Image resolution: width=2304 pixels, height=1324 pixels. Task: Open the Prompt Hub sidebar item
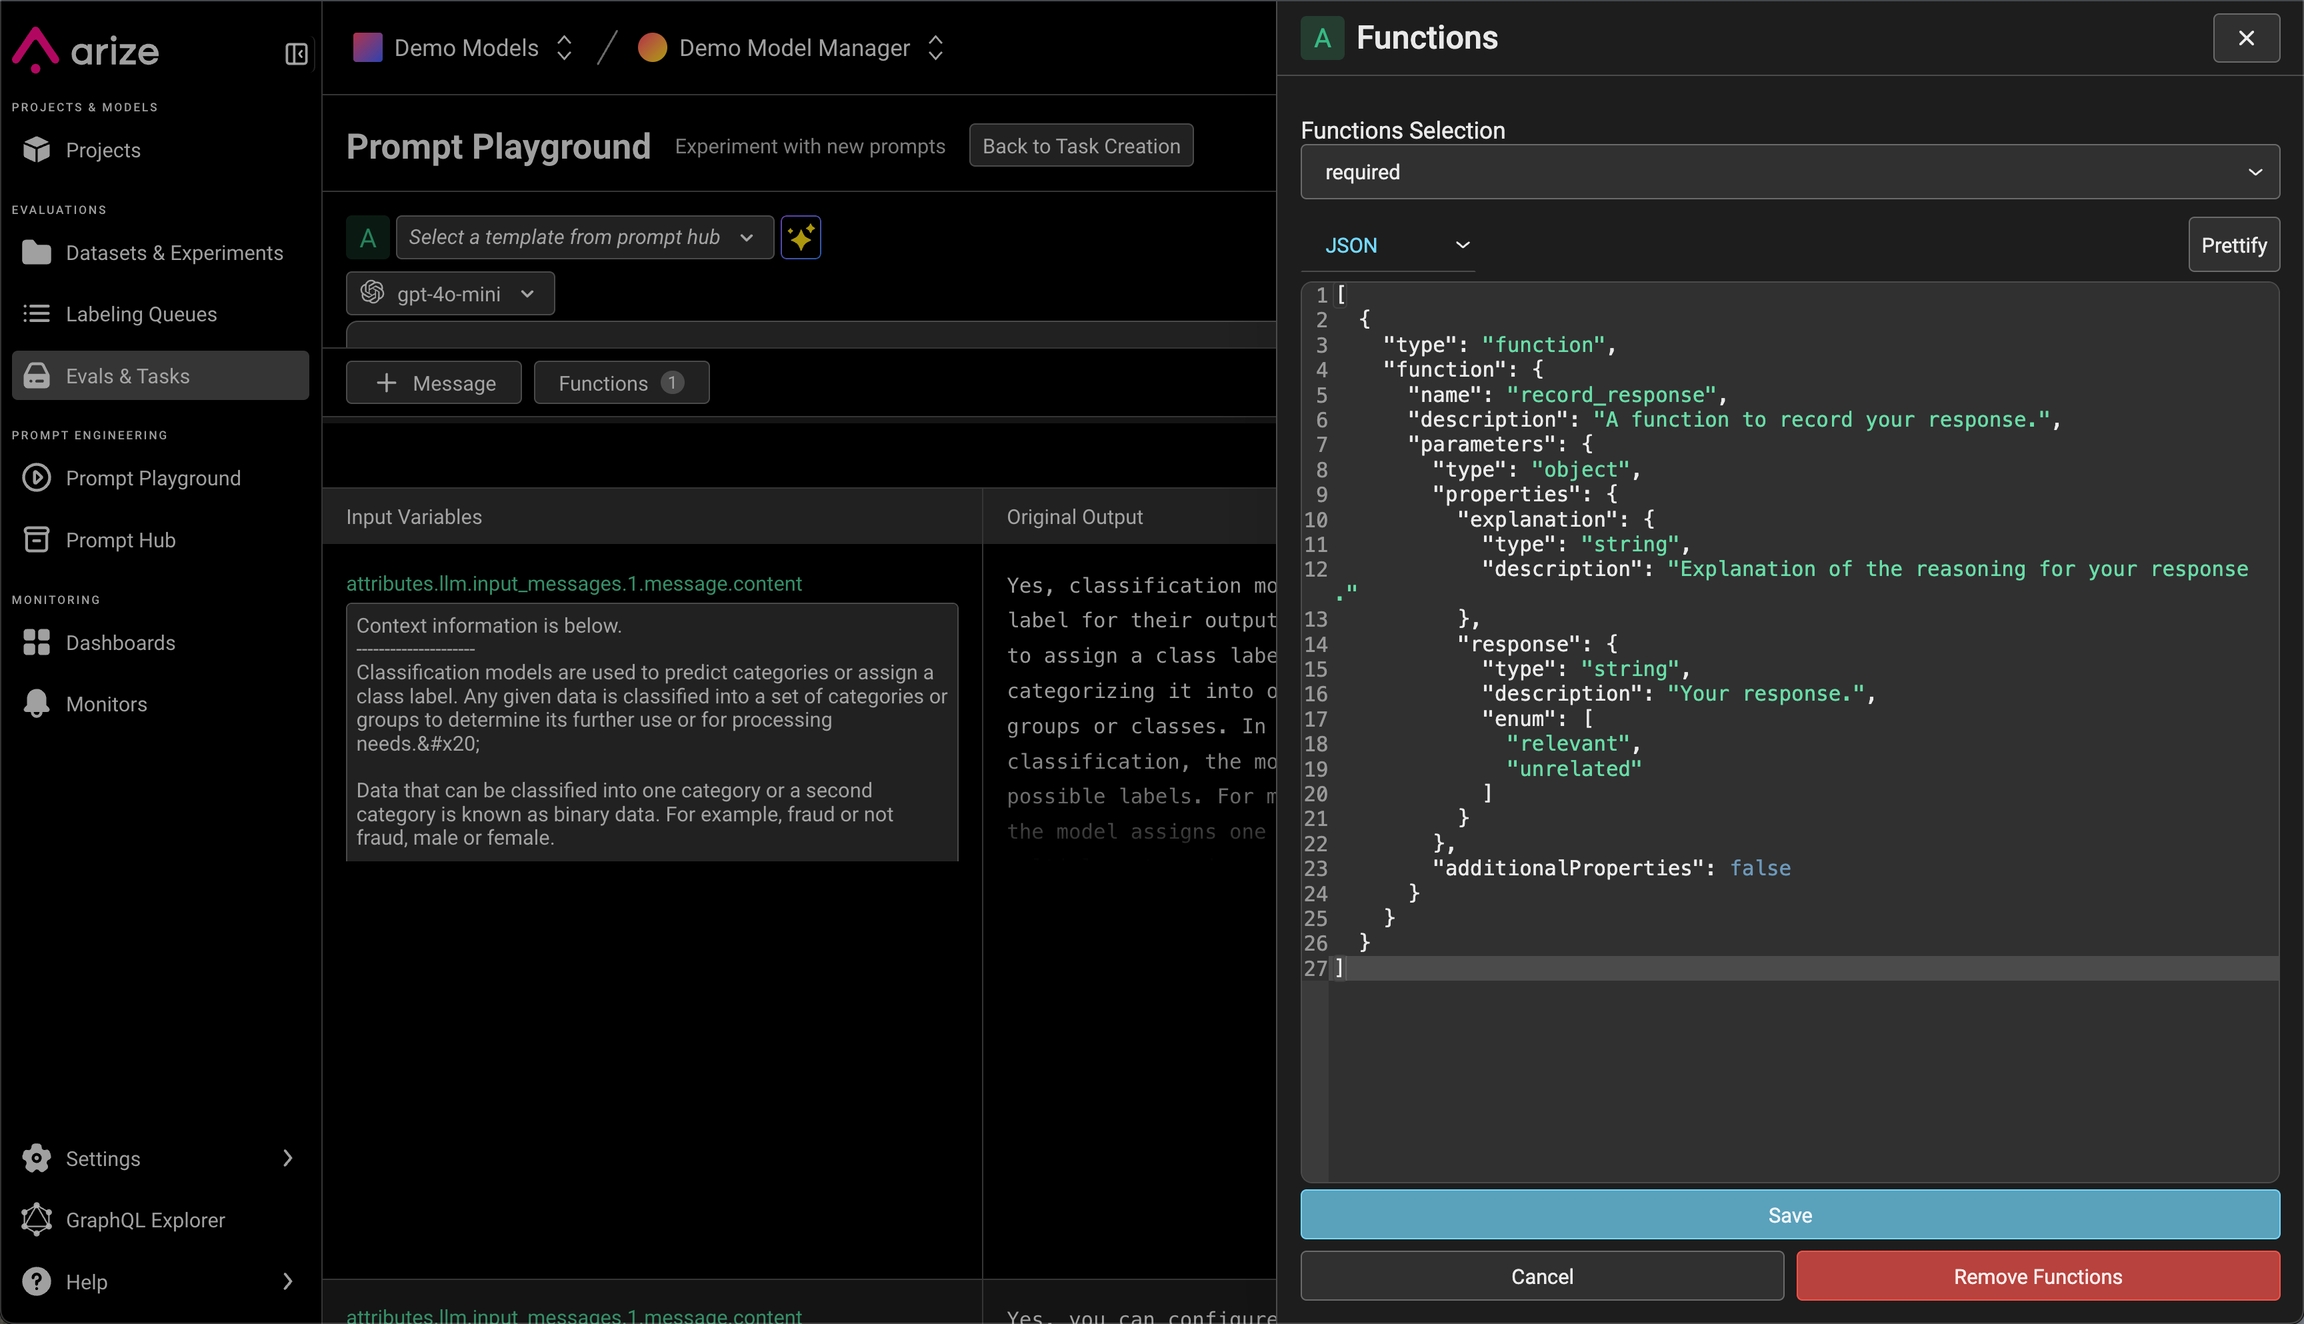[120, 540]
